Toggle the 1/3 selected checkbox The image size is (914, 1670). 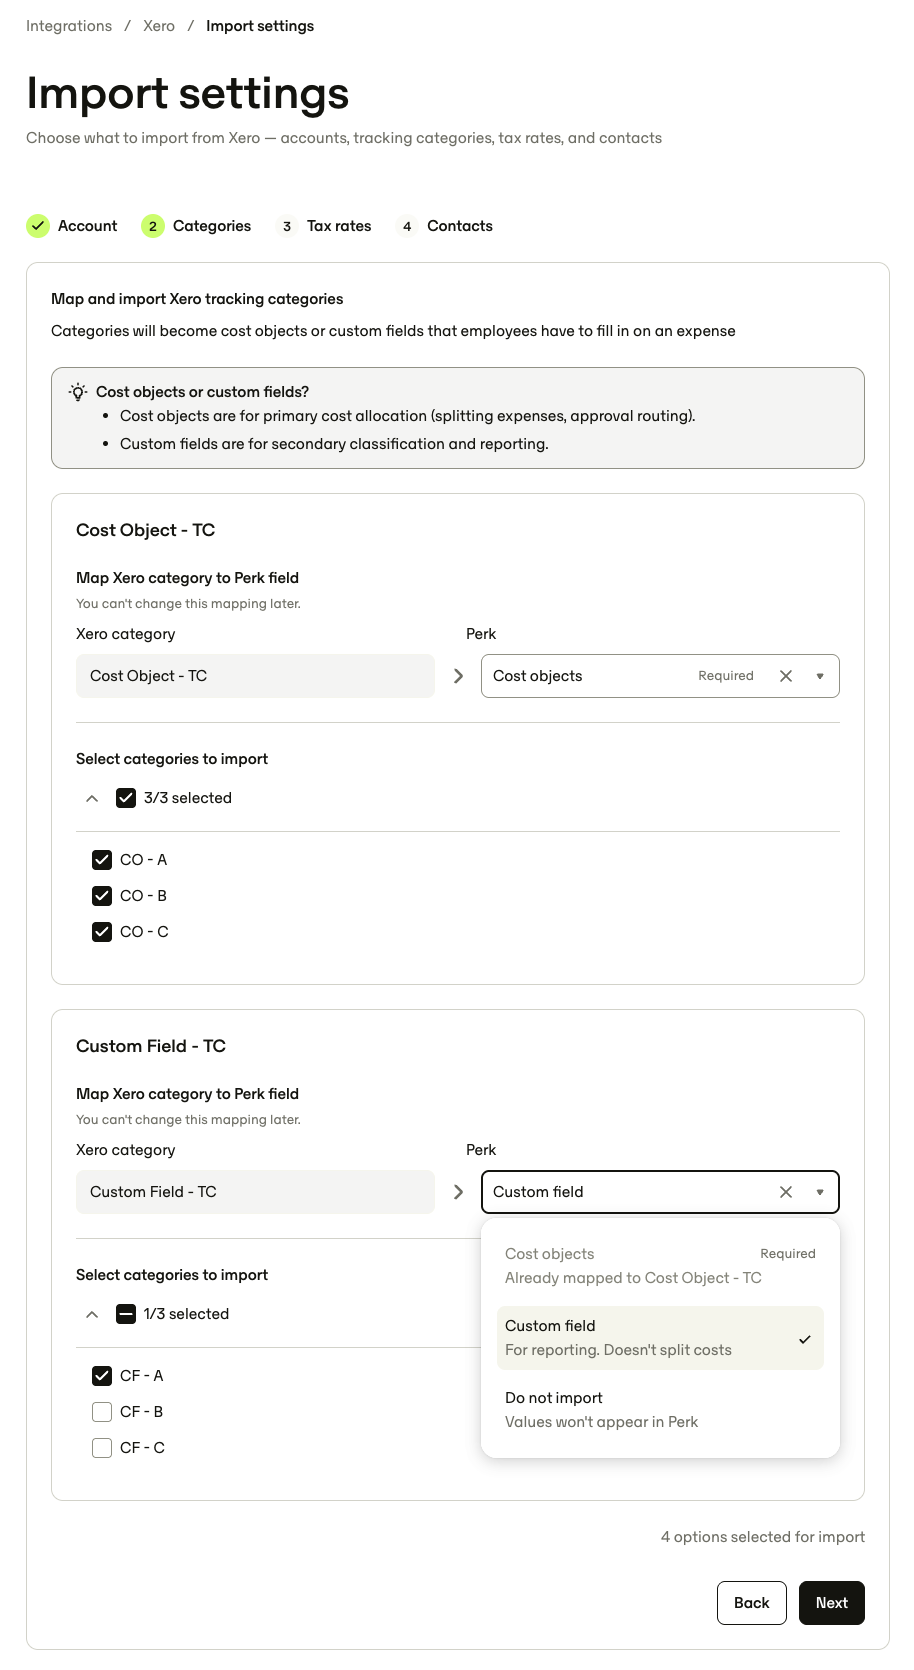click(x=126, y=1314)
